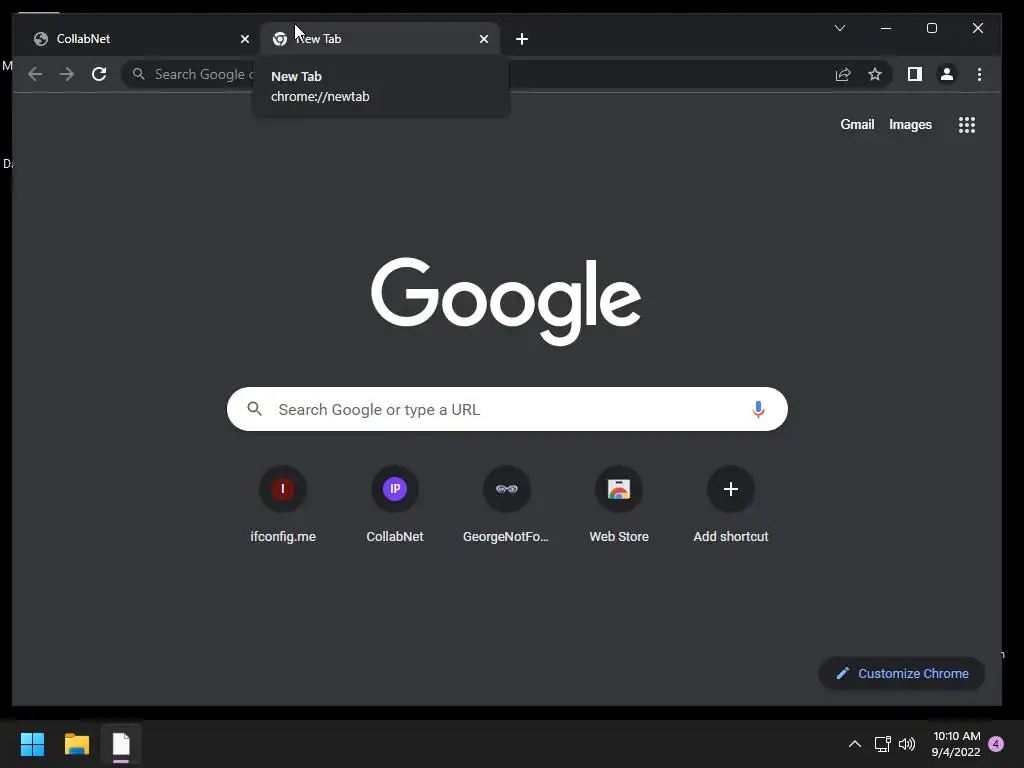The width and height of the screenshot is (1024, 768).
Task: Start voice search with microphone
Action: coord(758,409)
